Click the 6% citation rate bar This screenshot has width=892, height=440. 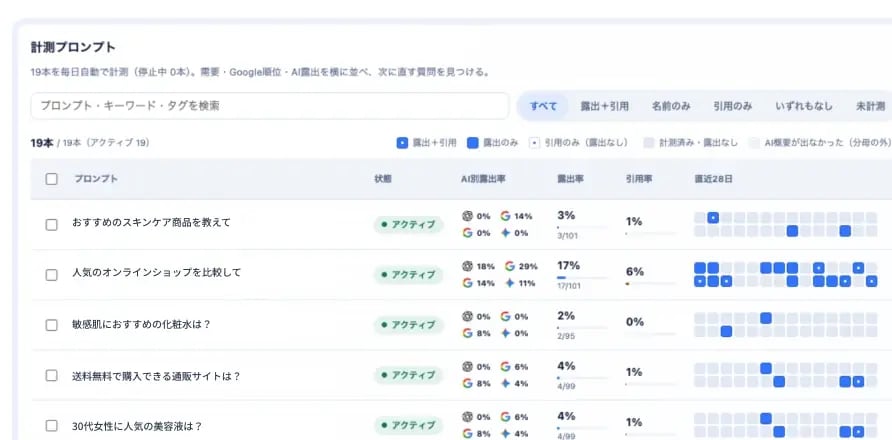pyautogui.click(x=651, y=283)
